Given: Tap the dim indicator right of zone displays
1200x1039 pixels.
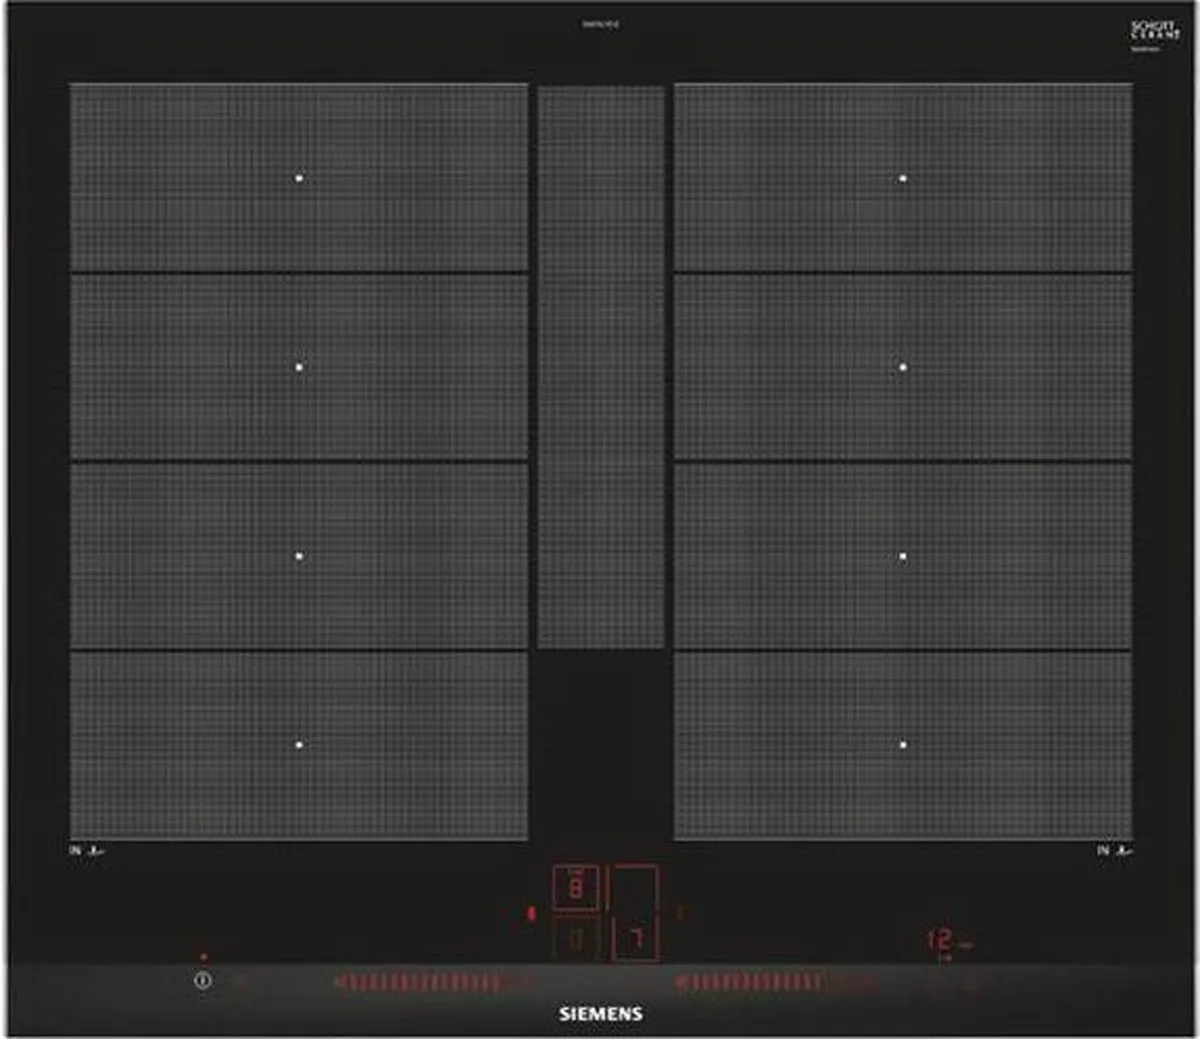Looking at the screenshot, I should click(x=681, y=912).
